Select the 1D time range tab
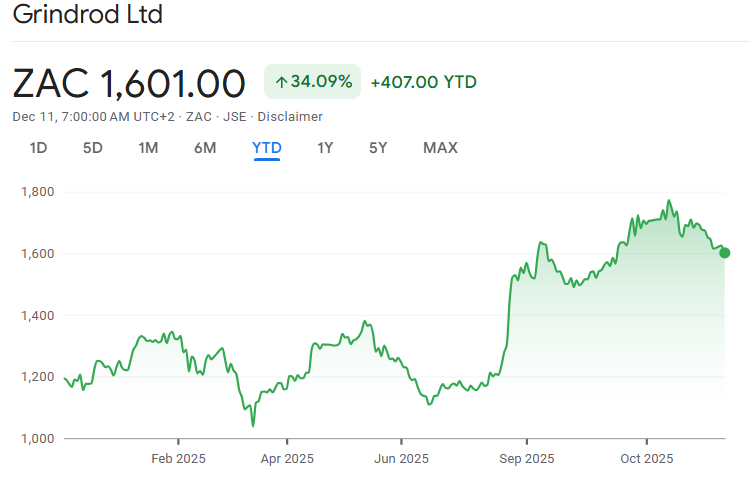750x479 pixels. [x=39, y=148]
